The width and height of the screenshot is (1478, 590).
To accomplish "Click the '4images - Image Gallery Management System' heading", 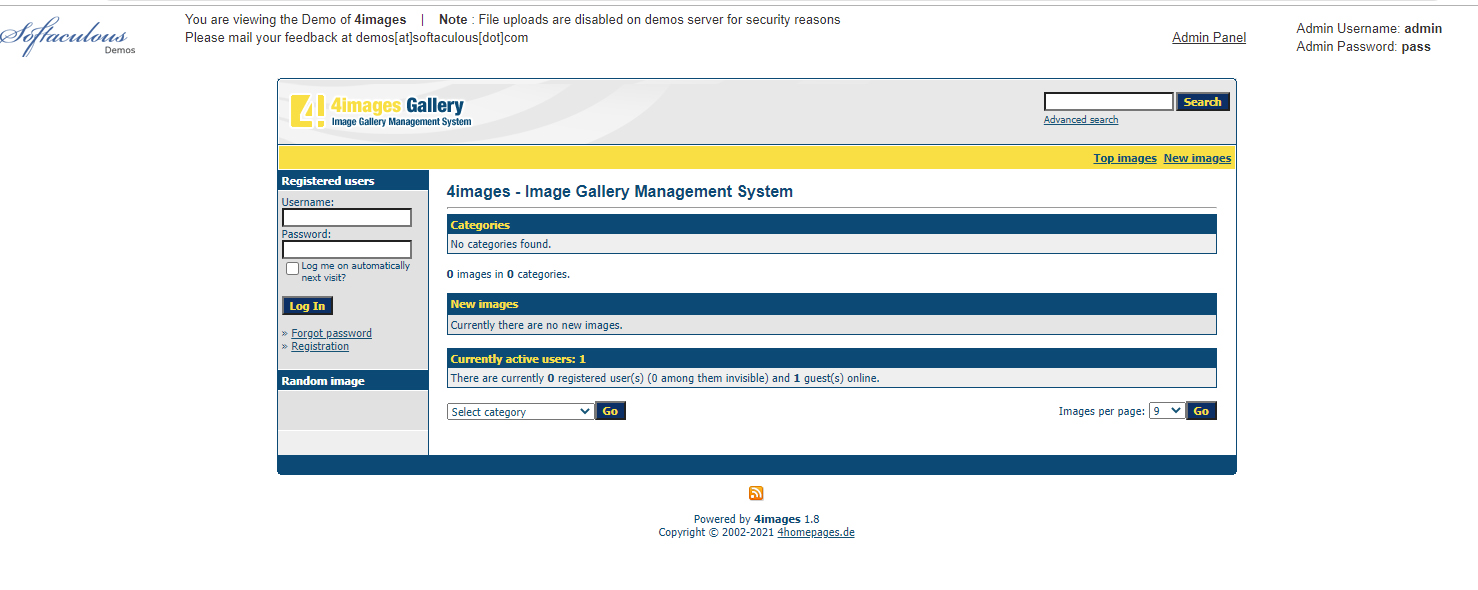I will click(x=620, y=192).
